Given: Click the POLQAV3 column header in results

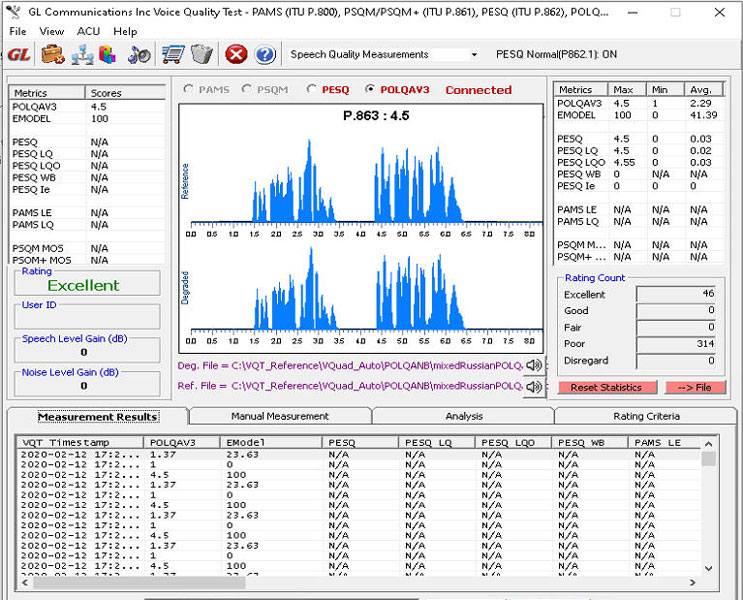Looking at the screenshot, I should (x=182, y=442).
